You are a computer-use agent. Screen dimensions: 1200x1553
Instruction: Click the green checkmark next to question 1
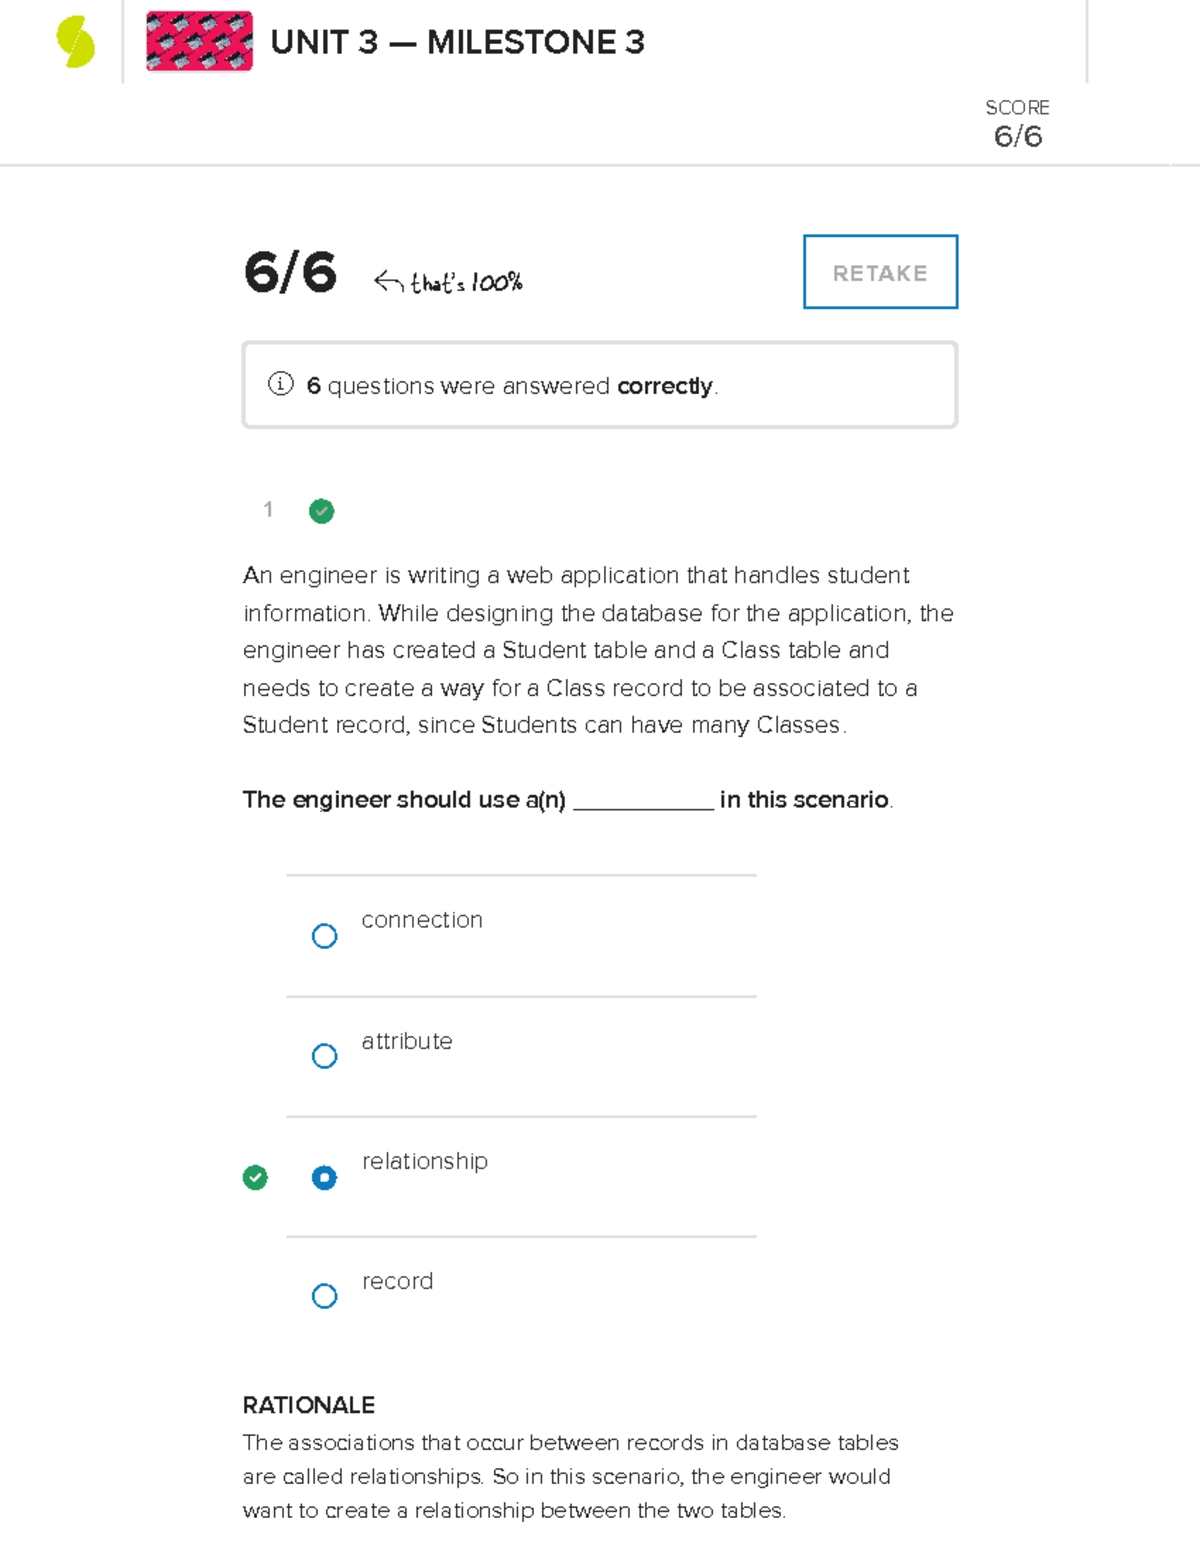[x=321, y=511]
